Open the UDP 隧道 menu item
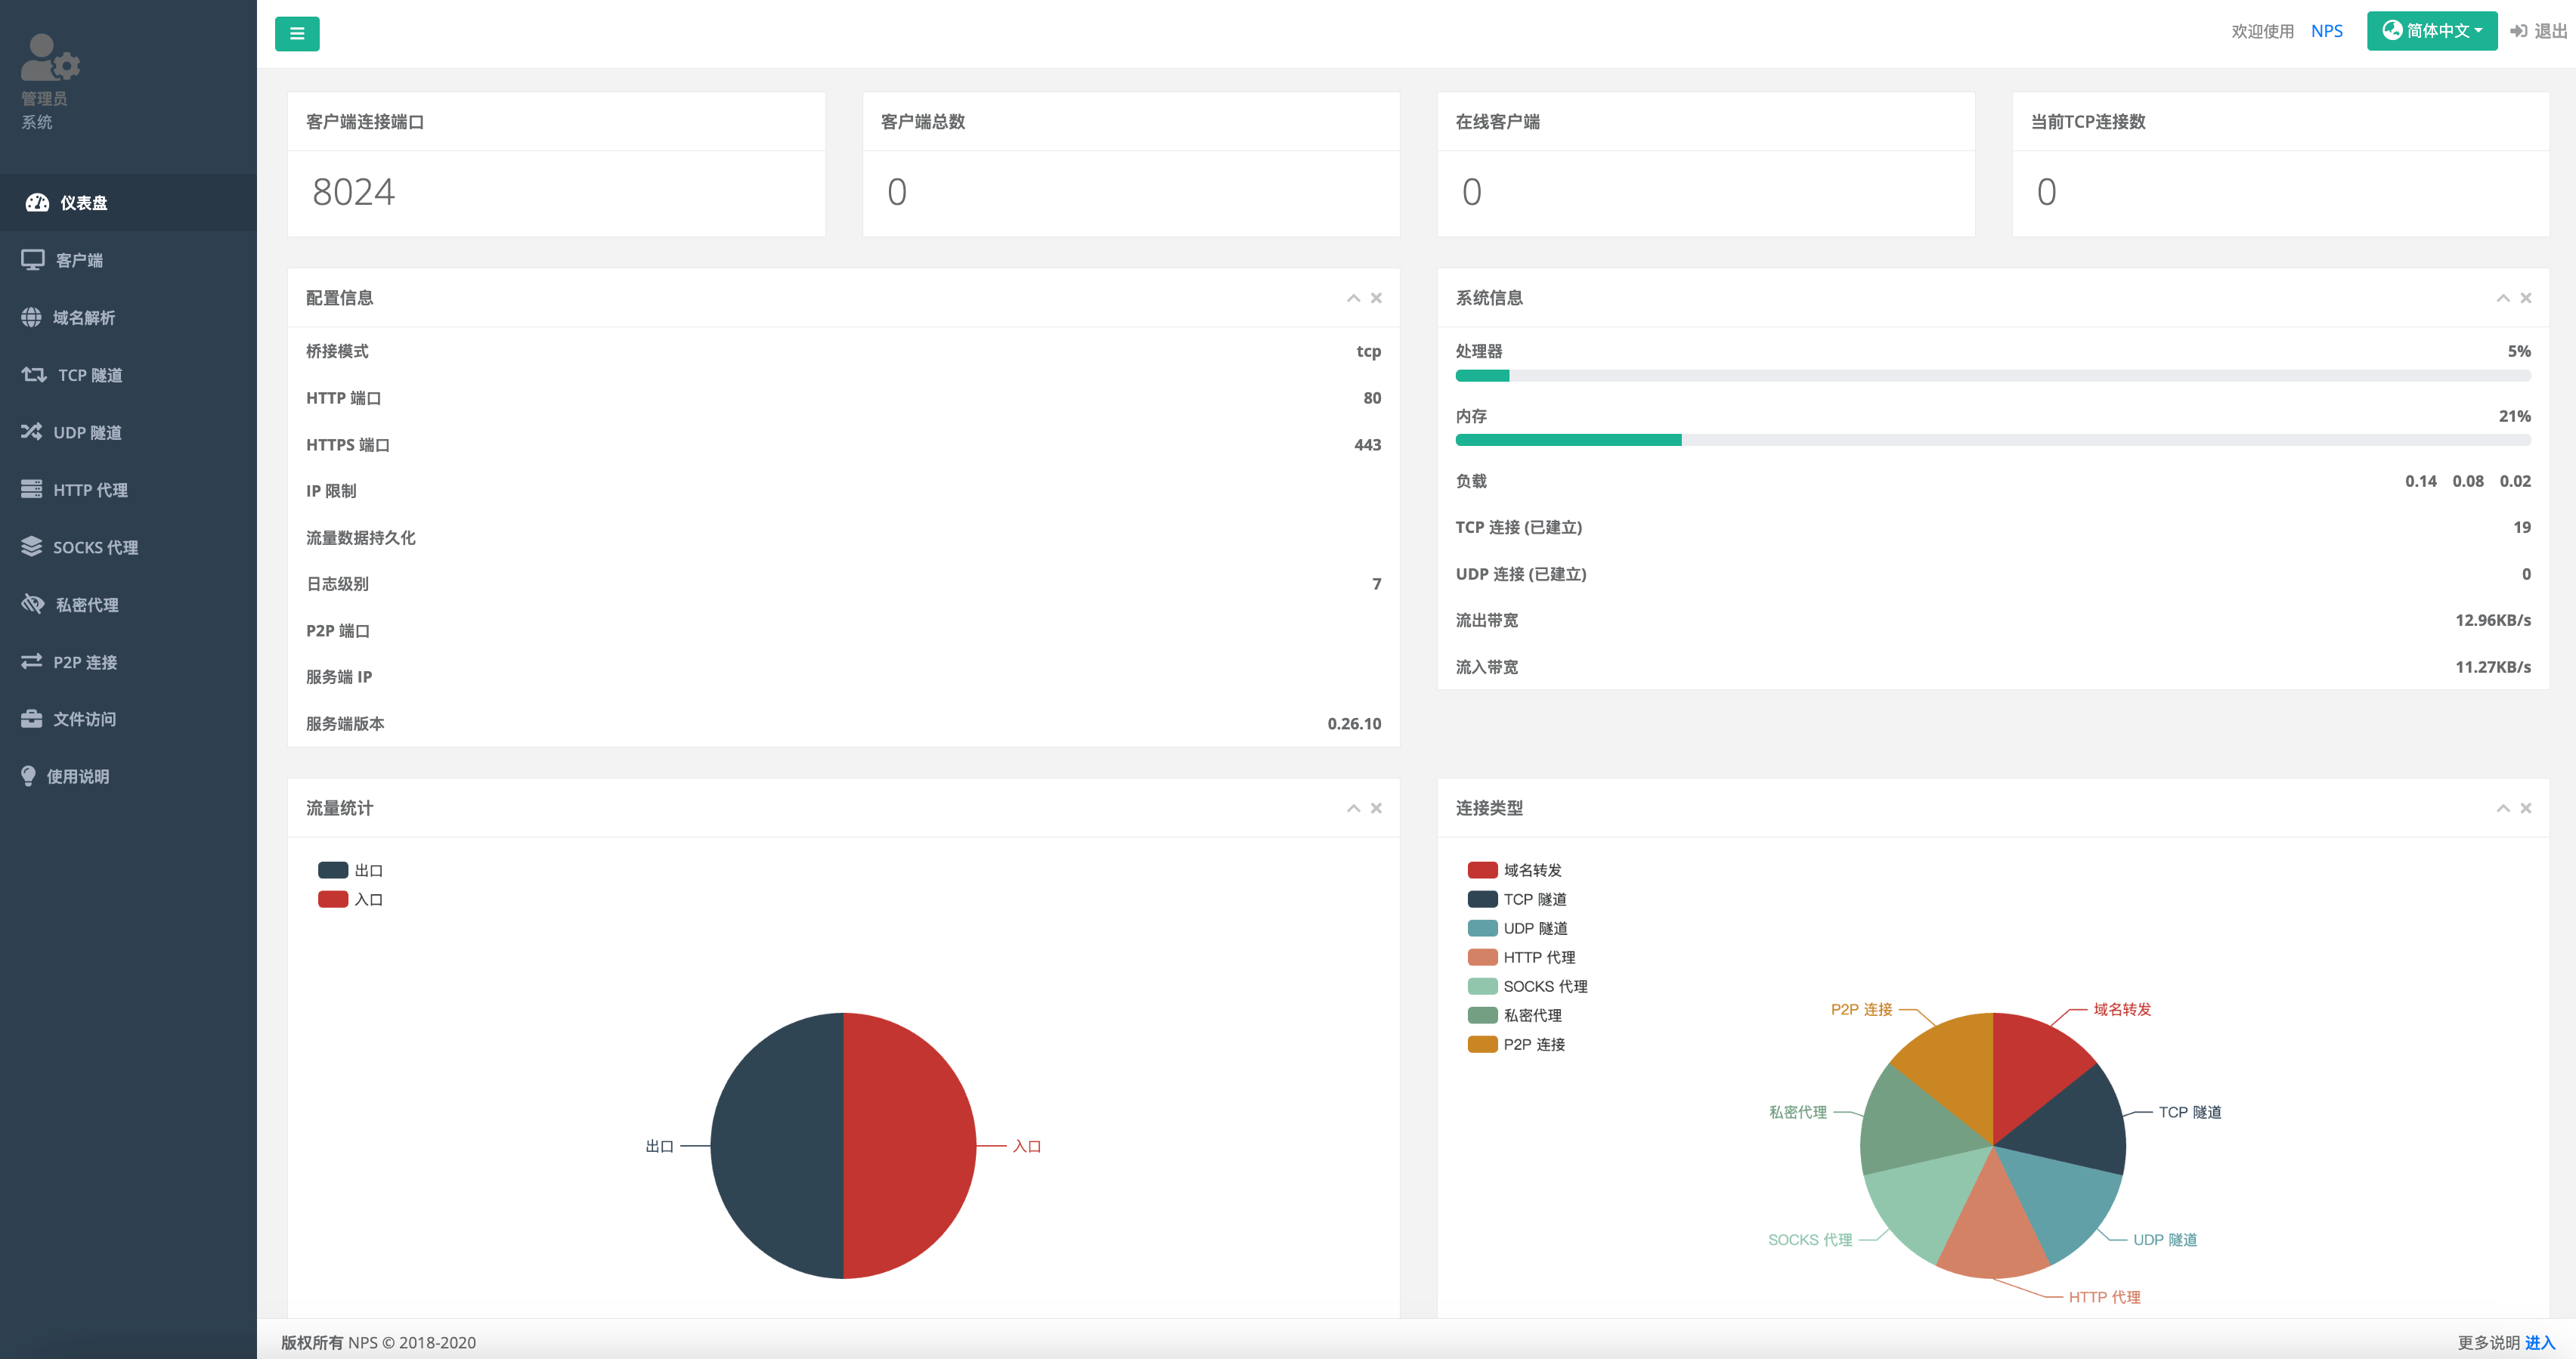This screenshot has width=2576, height=1359. pyautogui.click(x=128, y=433)
